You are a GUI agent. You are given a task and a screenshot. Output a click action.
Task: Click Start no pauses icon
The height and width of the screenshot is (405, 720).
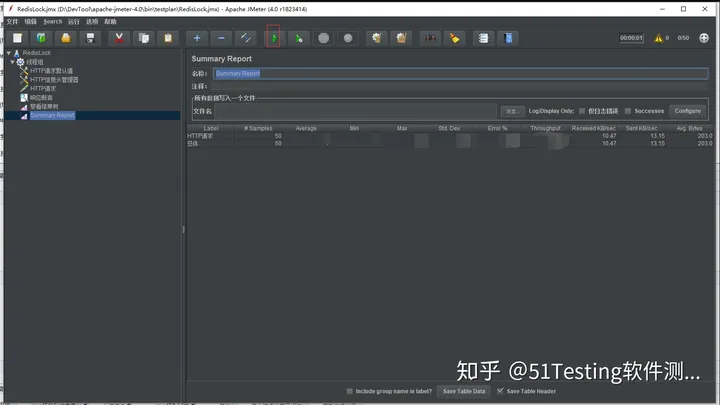pyautogui.click(x=299, y=38)
